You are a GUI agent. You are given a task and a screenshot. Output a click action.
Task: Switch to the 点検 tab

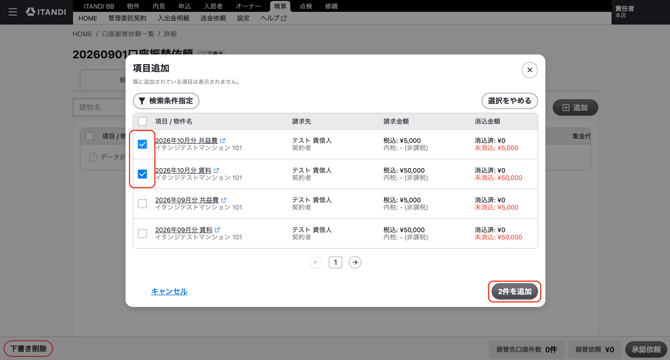tap(306, 6)
